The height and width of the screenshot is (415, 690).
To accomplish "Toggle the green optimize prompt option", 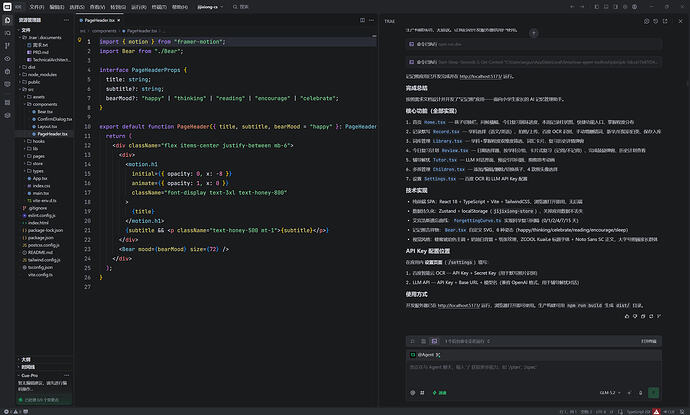I will 440,393.
